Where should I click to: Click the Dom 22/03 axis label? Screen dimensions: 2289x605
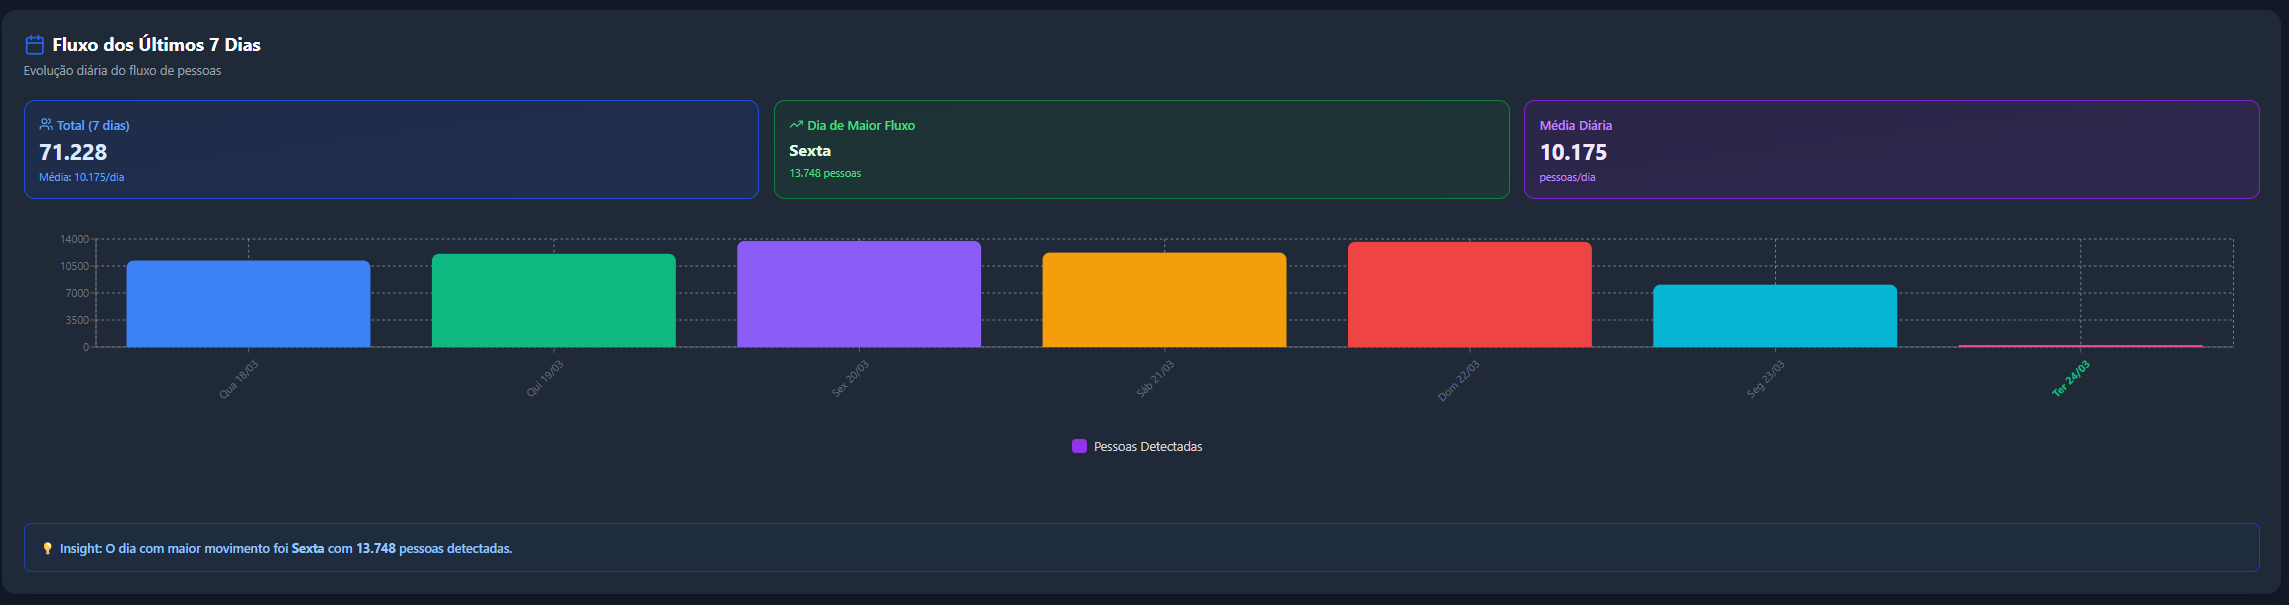(x=1459, y=381)
